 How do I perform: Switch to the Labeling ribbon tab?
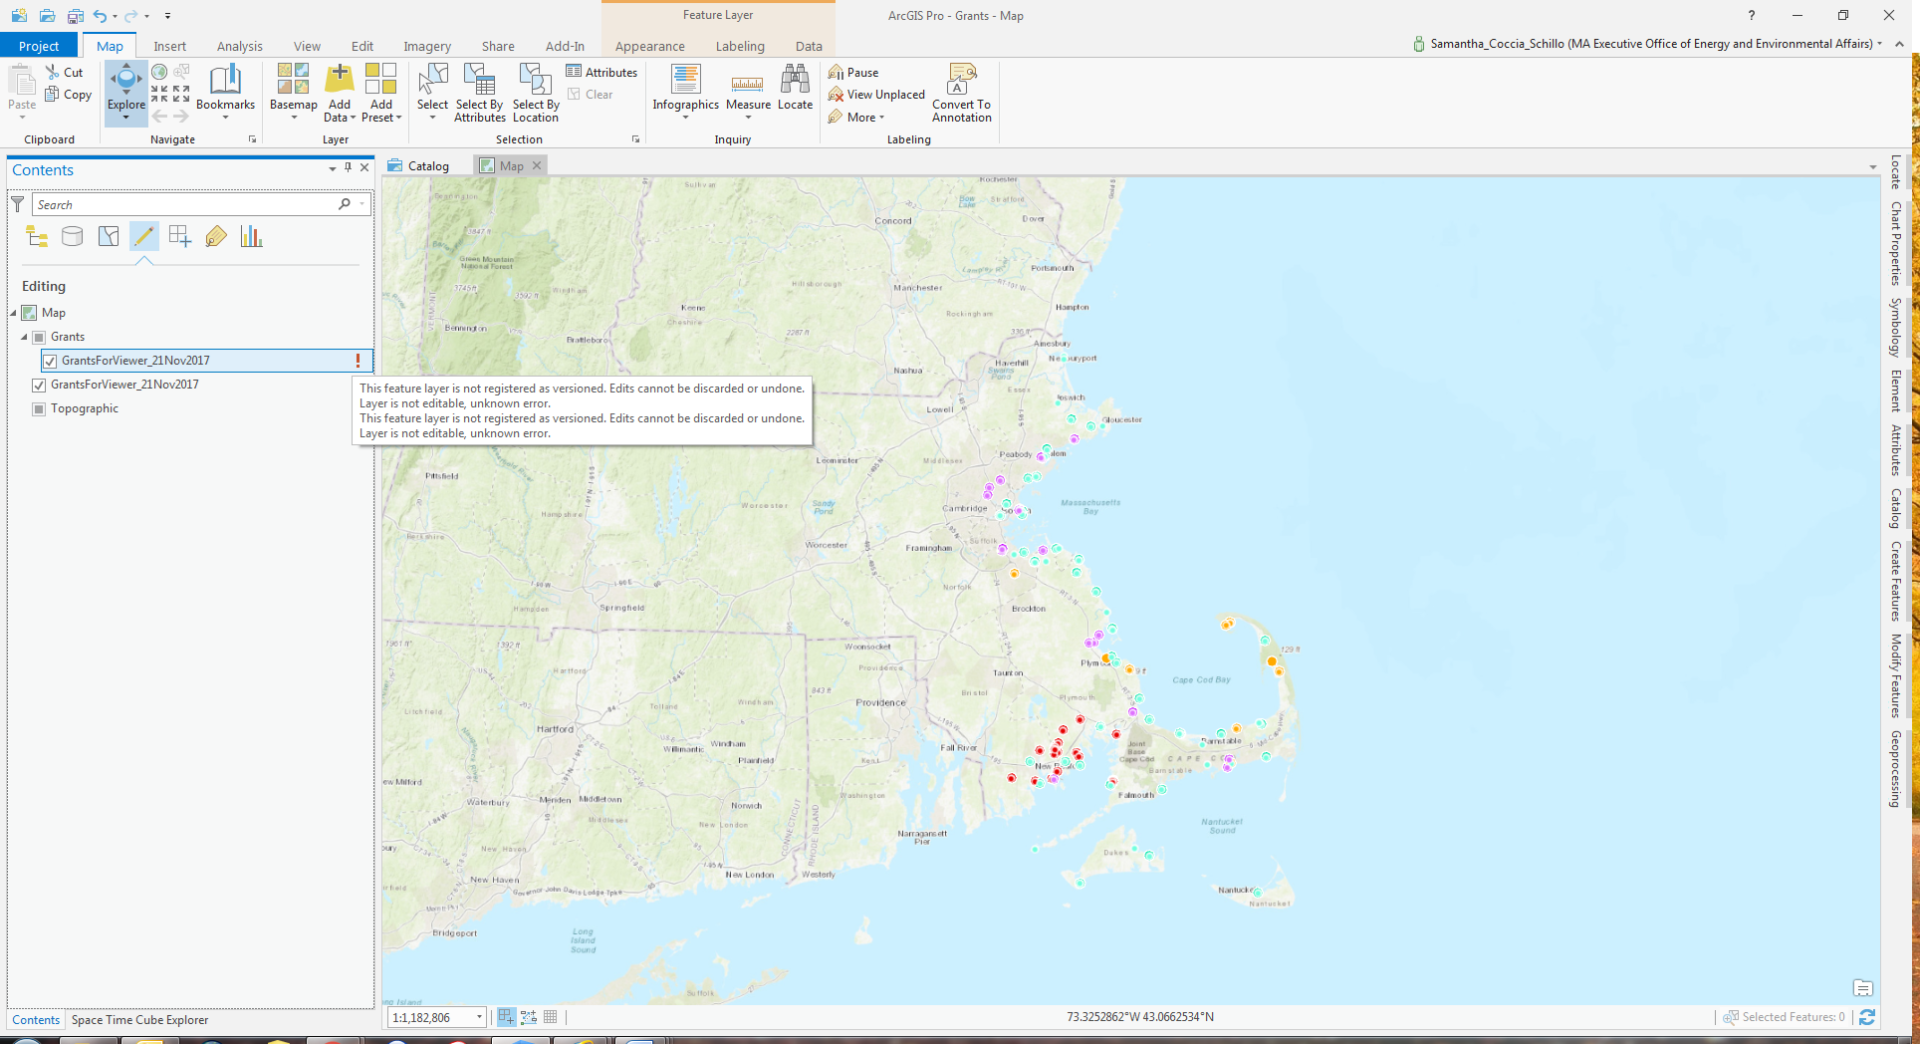coord(740,46)
